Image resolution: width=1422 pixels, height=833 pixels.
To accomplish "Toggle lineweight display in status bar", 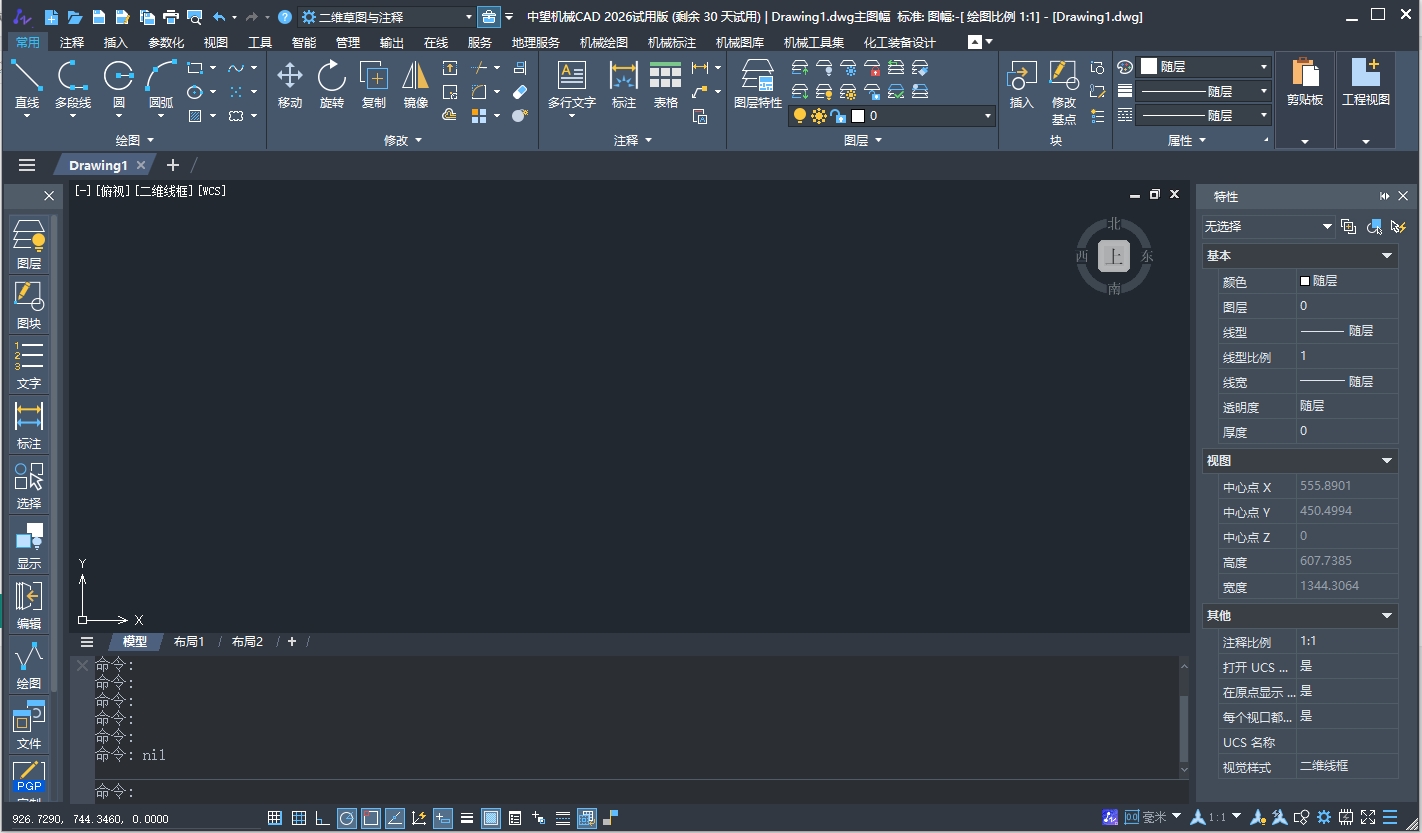I will [x=467, y=818].
